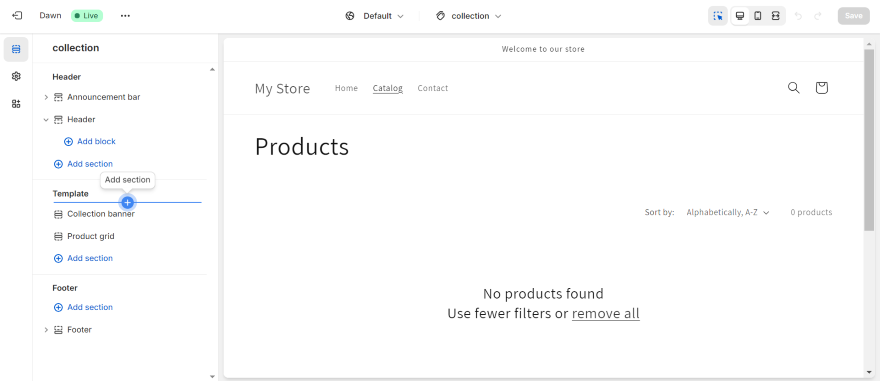The width and height of the screenshot is (880, 381).
Task: Click the Save button
Action: (854, 16)
